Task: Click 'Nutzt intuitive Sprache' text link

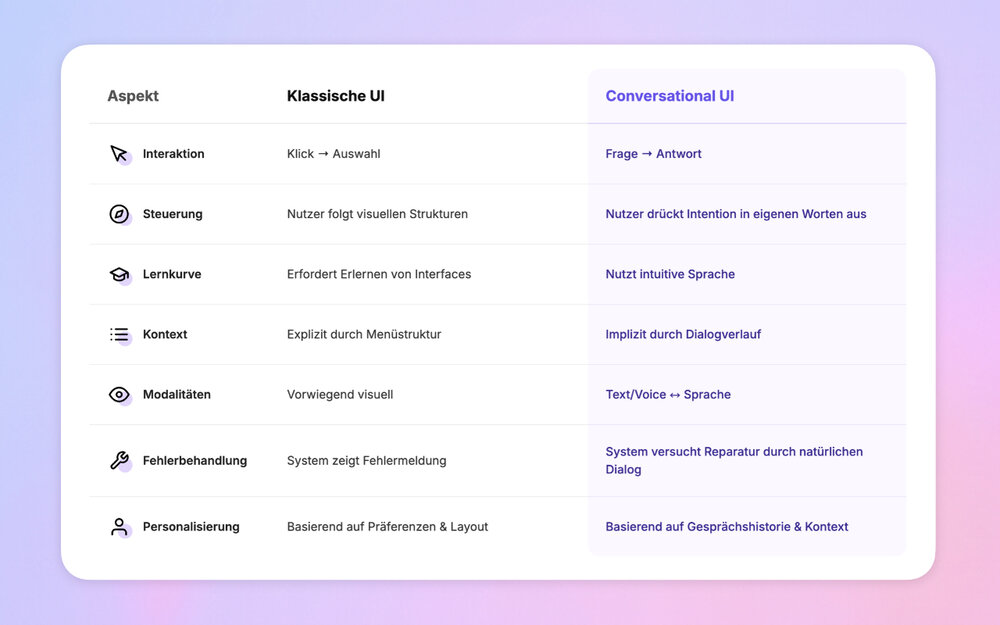Action: [669, 274]
